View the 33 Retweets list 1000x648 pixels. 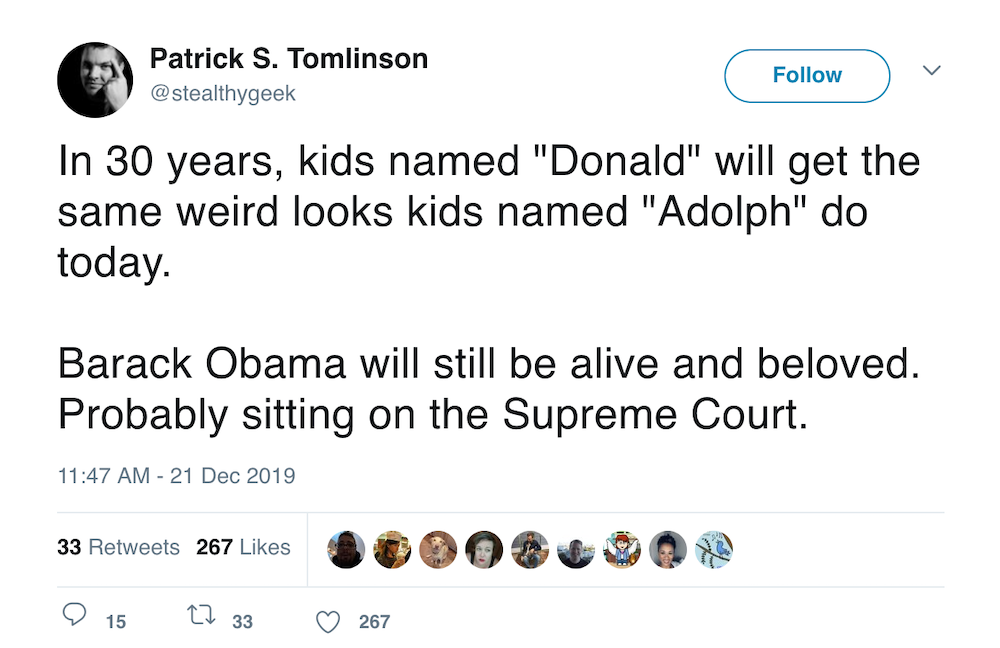point(118,547)
